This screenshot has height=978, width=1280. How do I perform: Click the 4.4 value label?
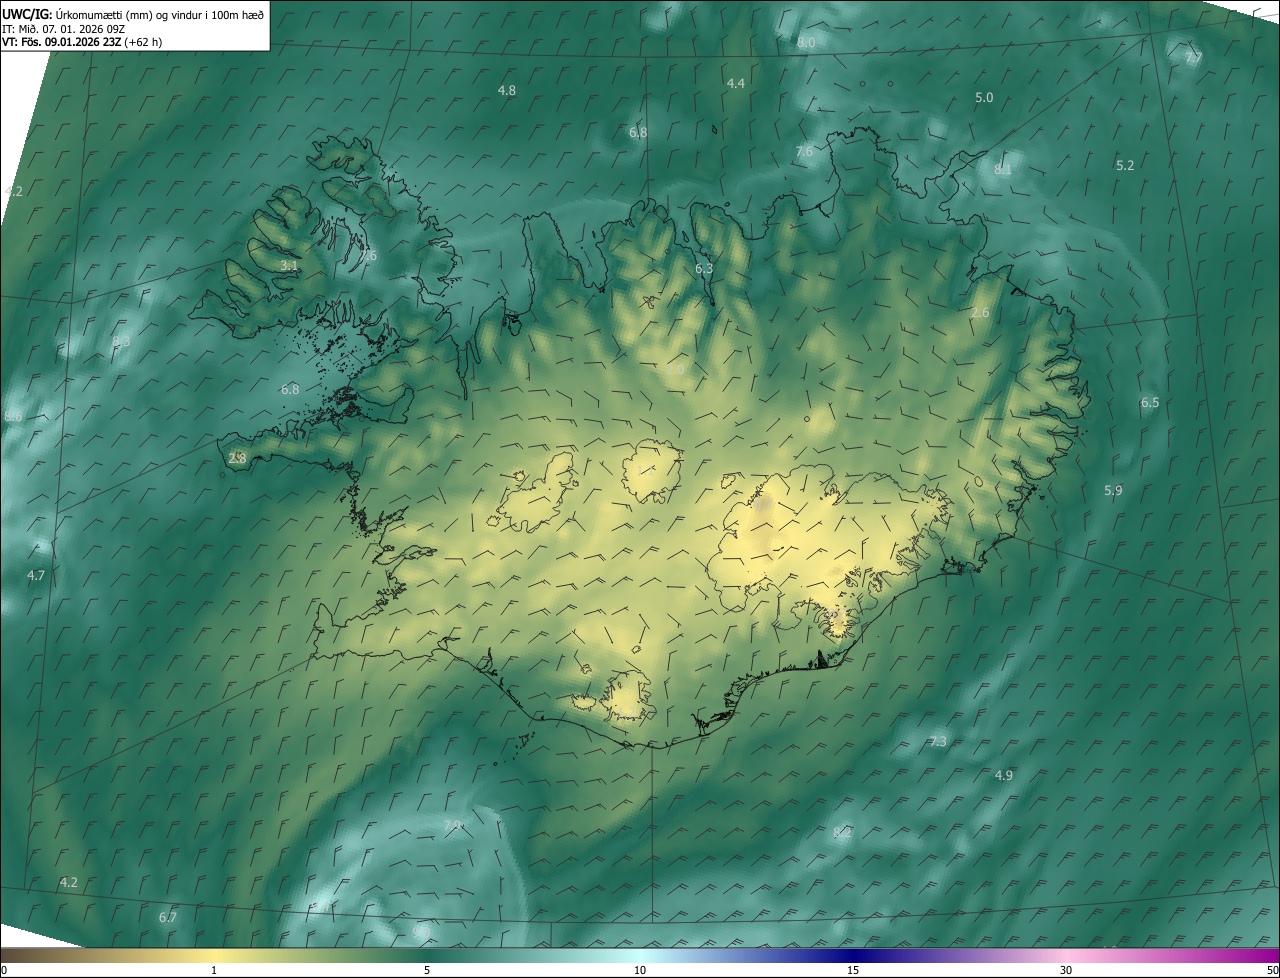point(736,83)
